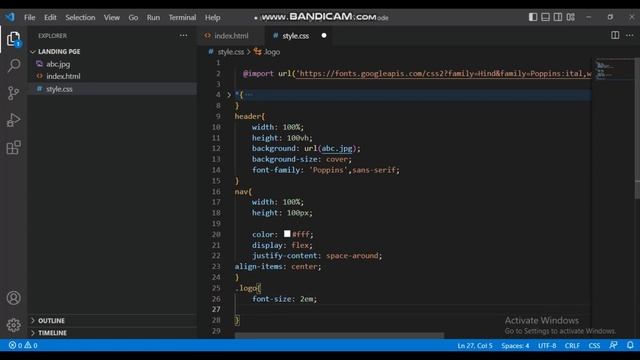Screen dimensions: 640x360
Task: Click the VS Code logo icon
Action: [10, 17]
